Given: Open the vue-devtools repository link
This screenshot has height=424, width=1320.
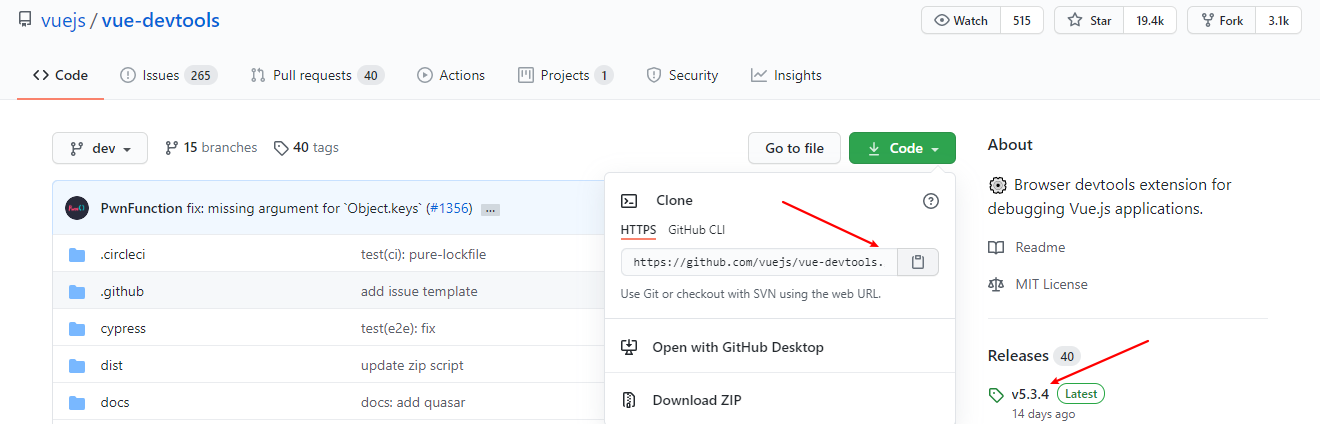Looking at the screenshot, I should point(160,20).
